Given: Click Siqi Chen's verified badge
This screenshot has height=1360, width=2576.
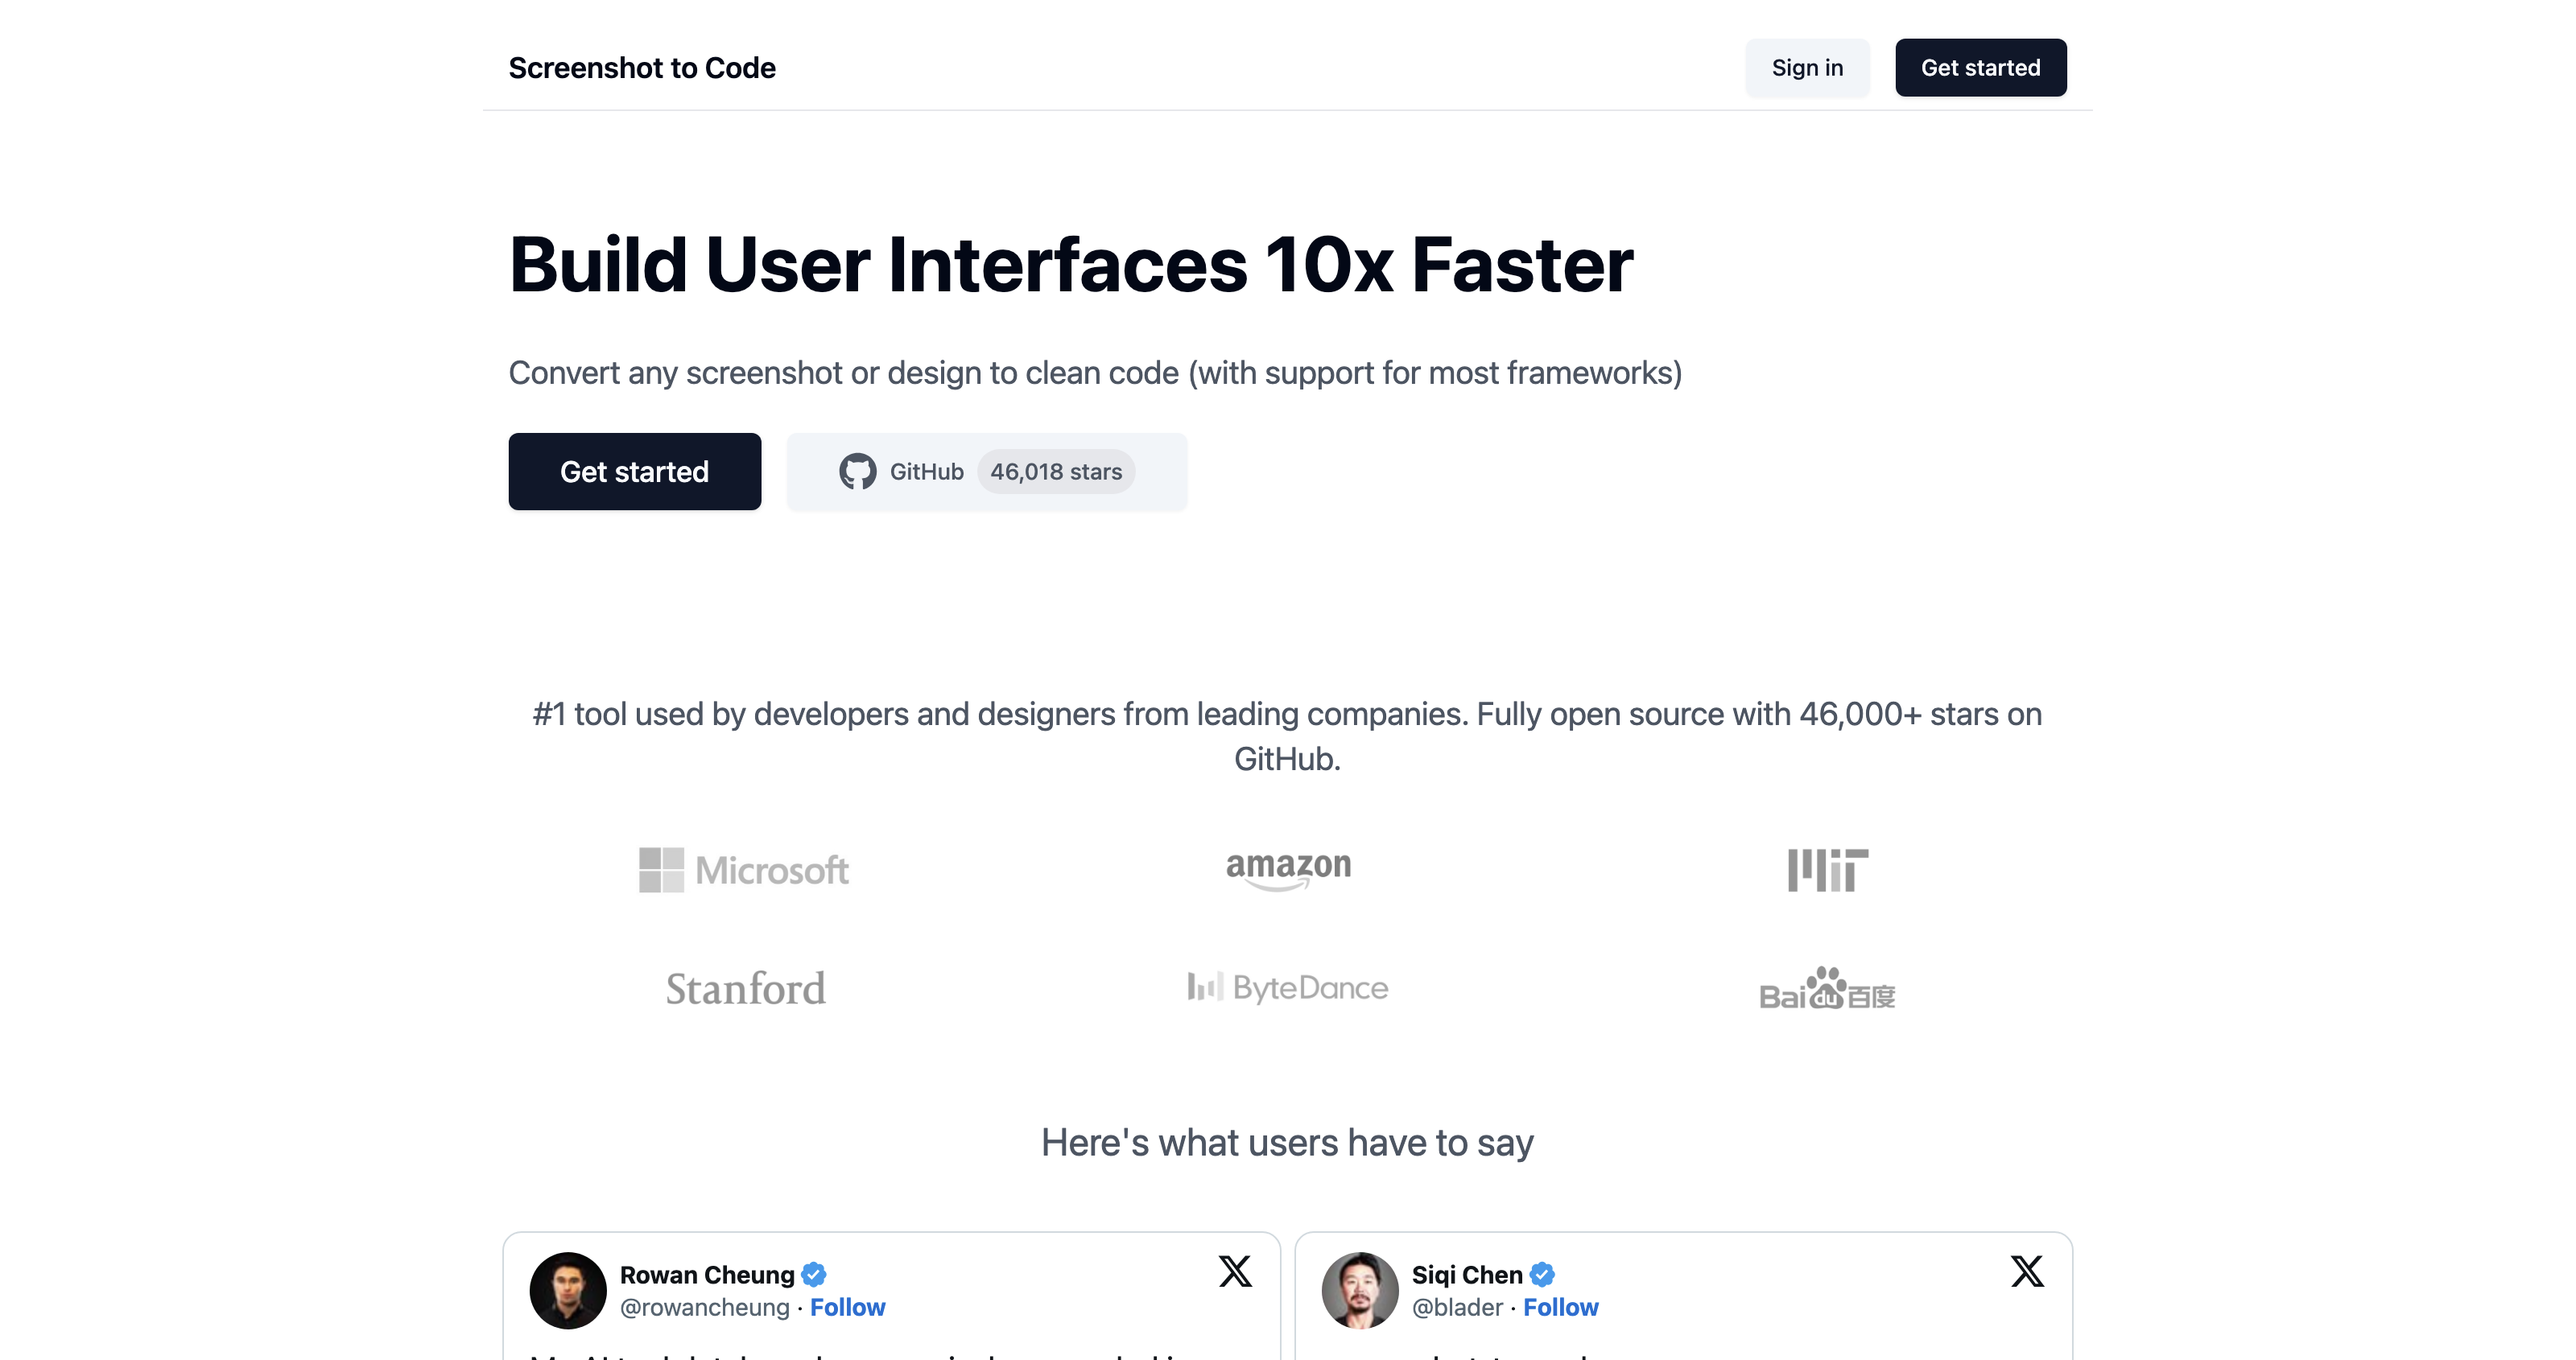Looking at the screenshot, I should (1542, 1275).
